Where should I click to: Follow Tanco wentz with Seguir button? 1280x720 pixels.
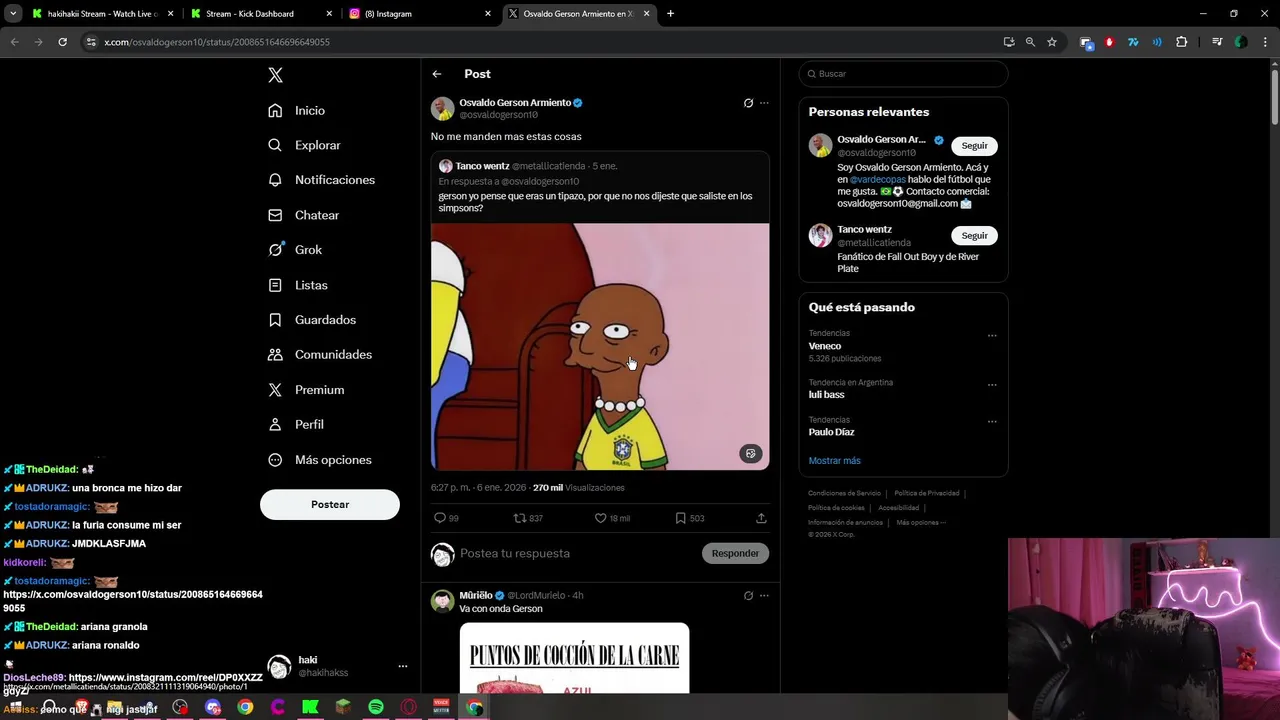[x=974, y=236]
